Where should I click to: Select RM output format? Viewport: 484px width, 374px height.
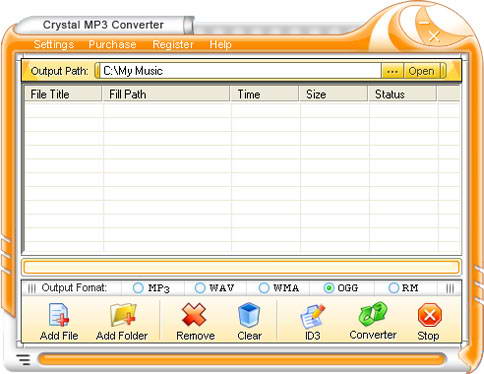[x=394, y=288]
